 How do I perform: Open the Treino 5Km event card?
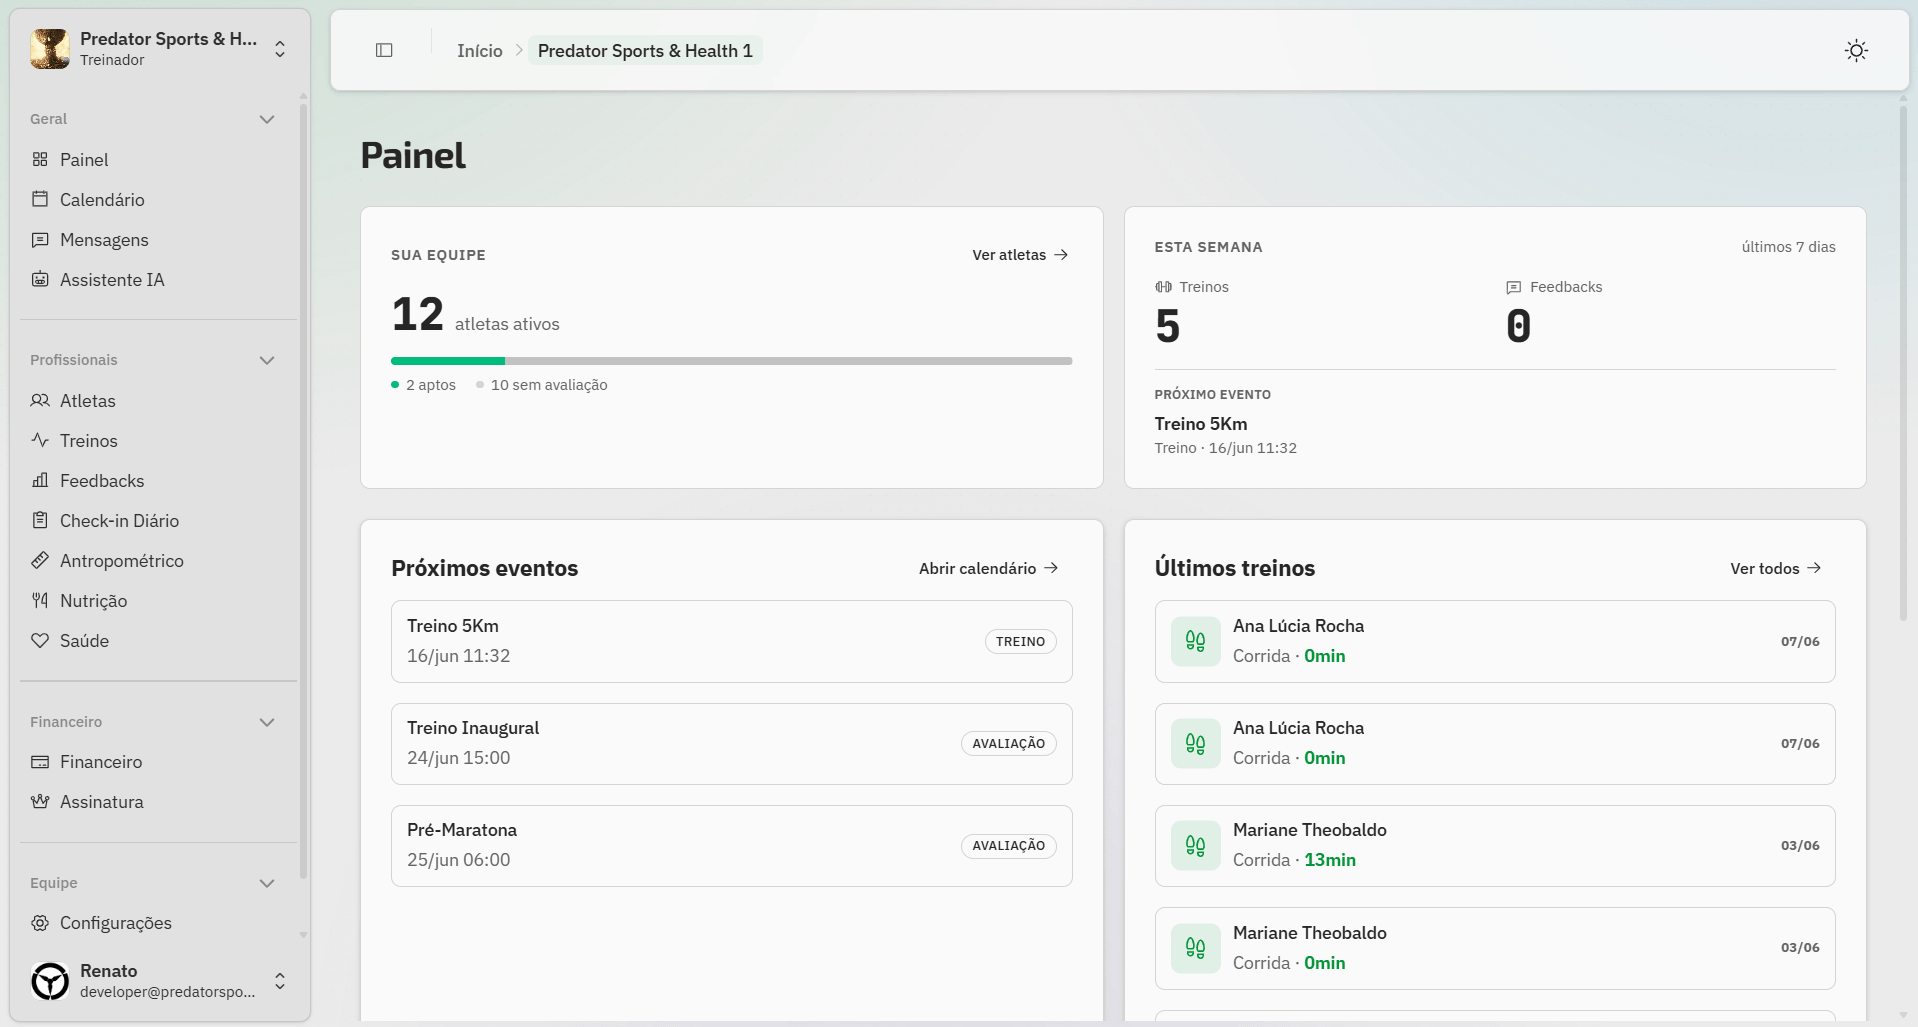(731, 641)
